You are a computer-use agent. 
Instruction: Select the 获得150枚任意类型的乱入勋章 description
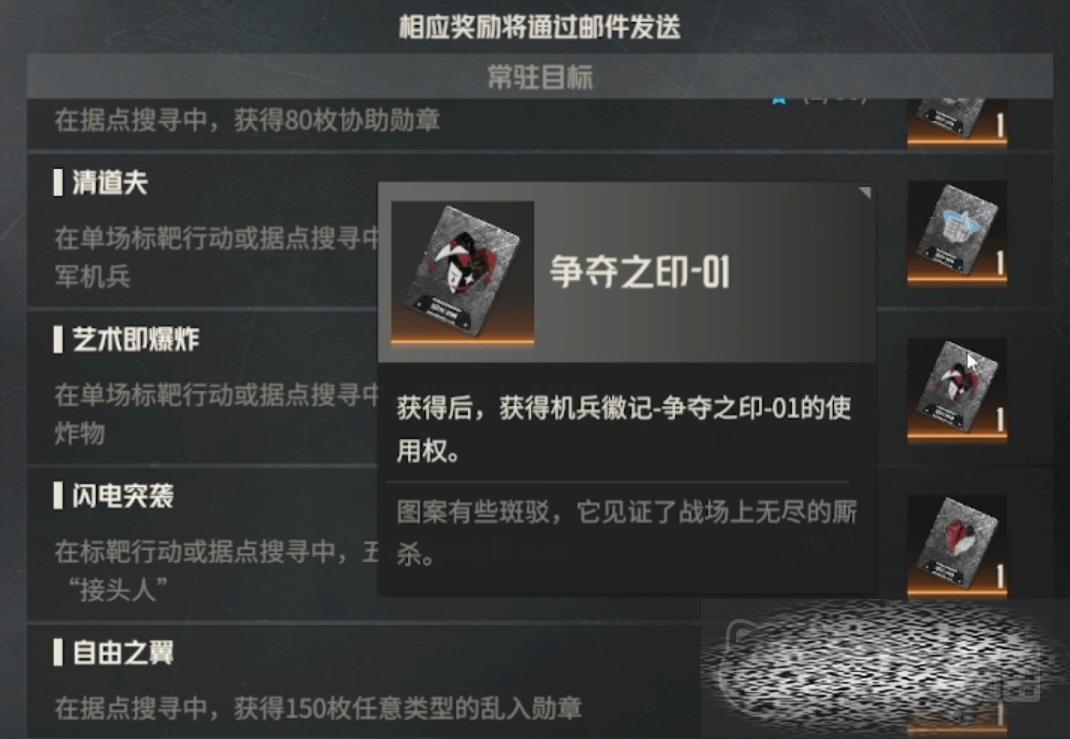pos(318,708)
